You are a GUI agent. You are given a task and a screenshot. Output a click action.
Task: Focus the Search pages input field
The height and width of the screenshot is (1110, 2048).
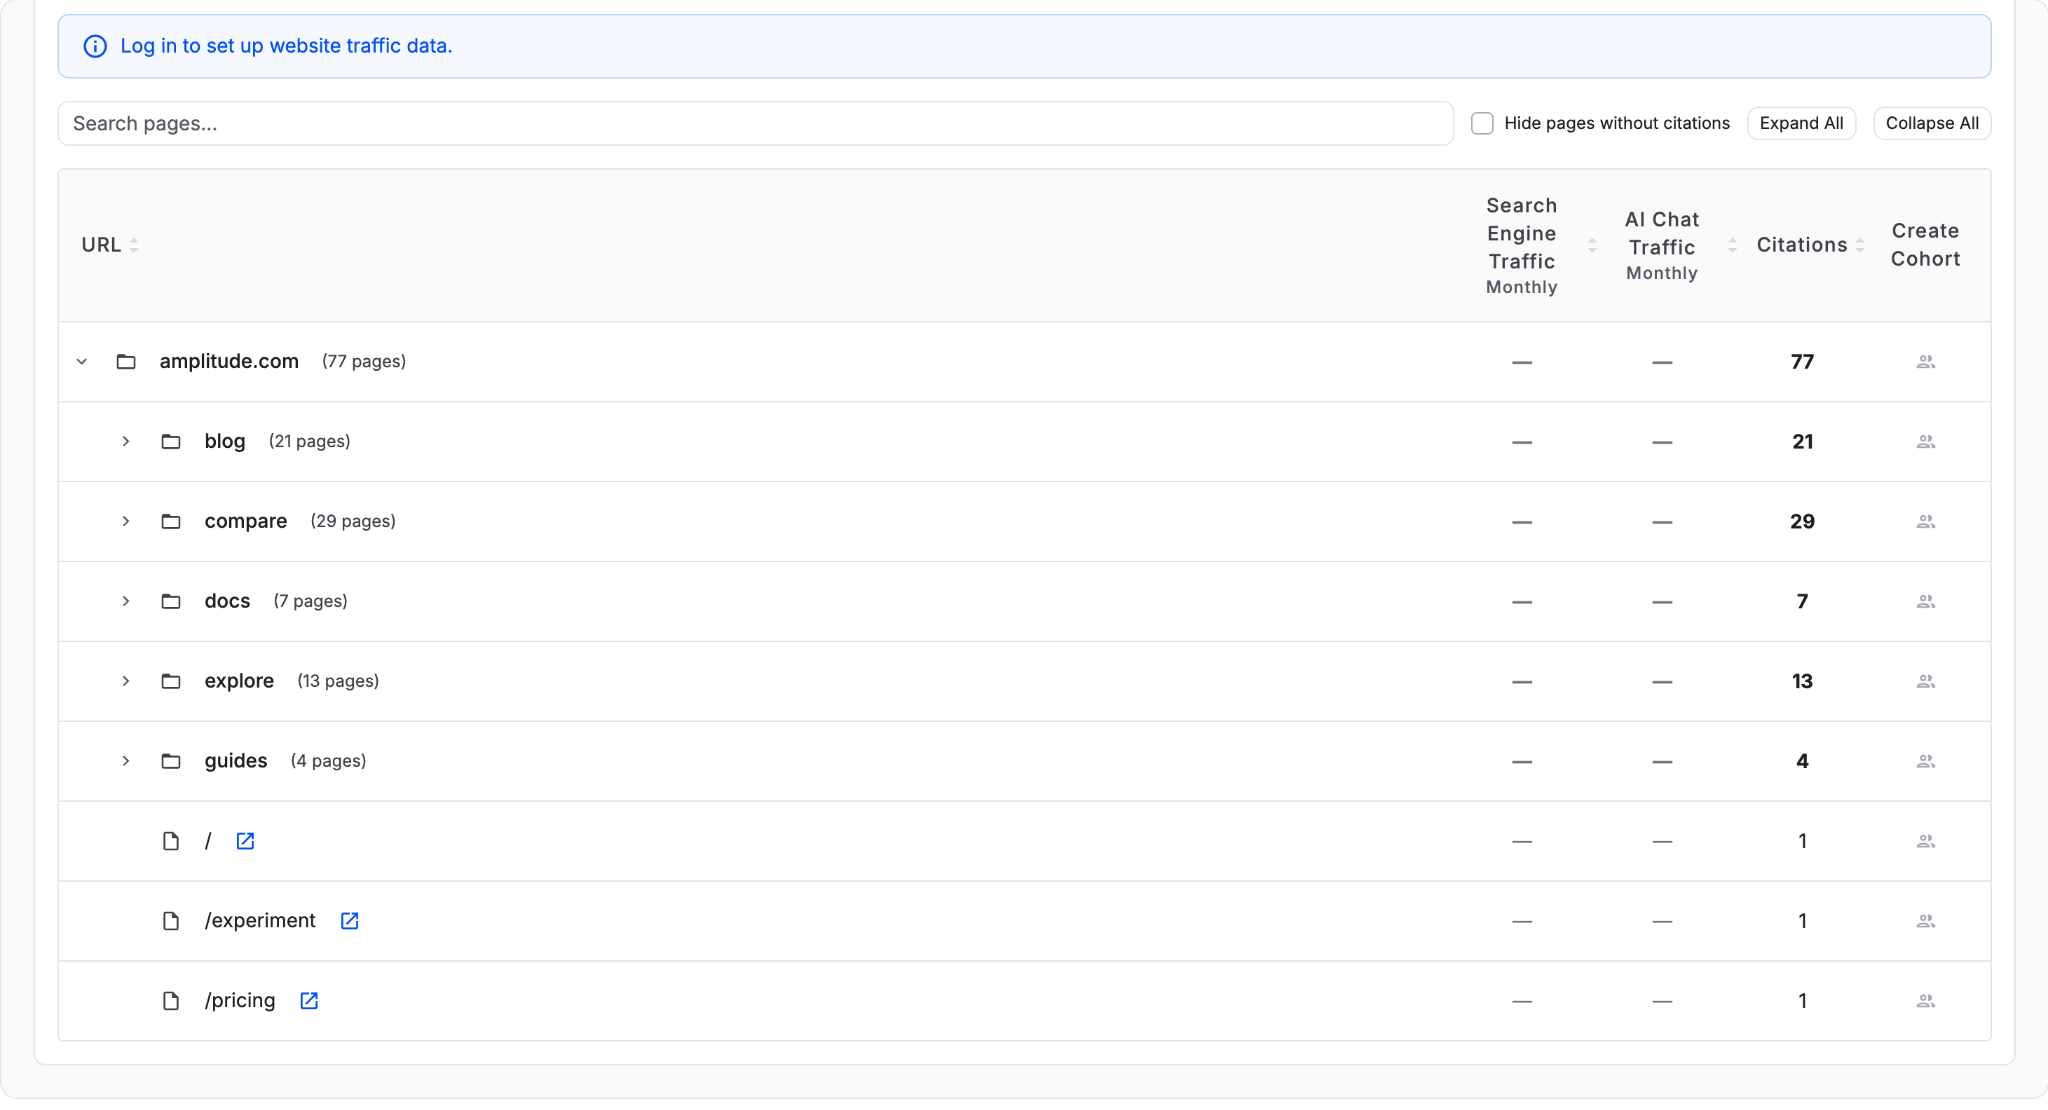pyautogui.click(x=755, y=123)
